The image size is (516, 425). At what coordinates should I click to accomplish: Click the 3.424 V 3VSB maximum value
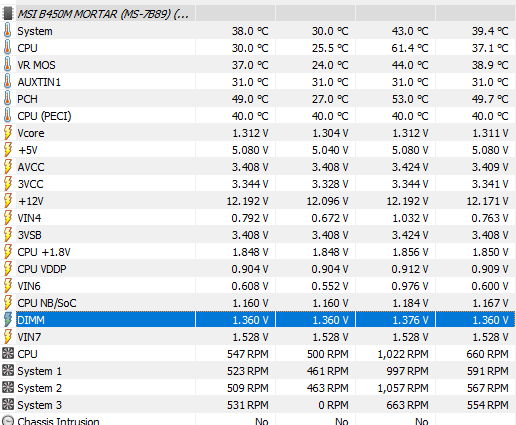(x=410, y=235)
